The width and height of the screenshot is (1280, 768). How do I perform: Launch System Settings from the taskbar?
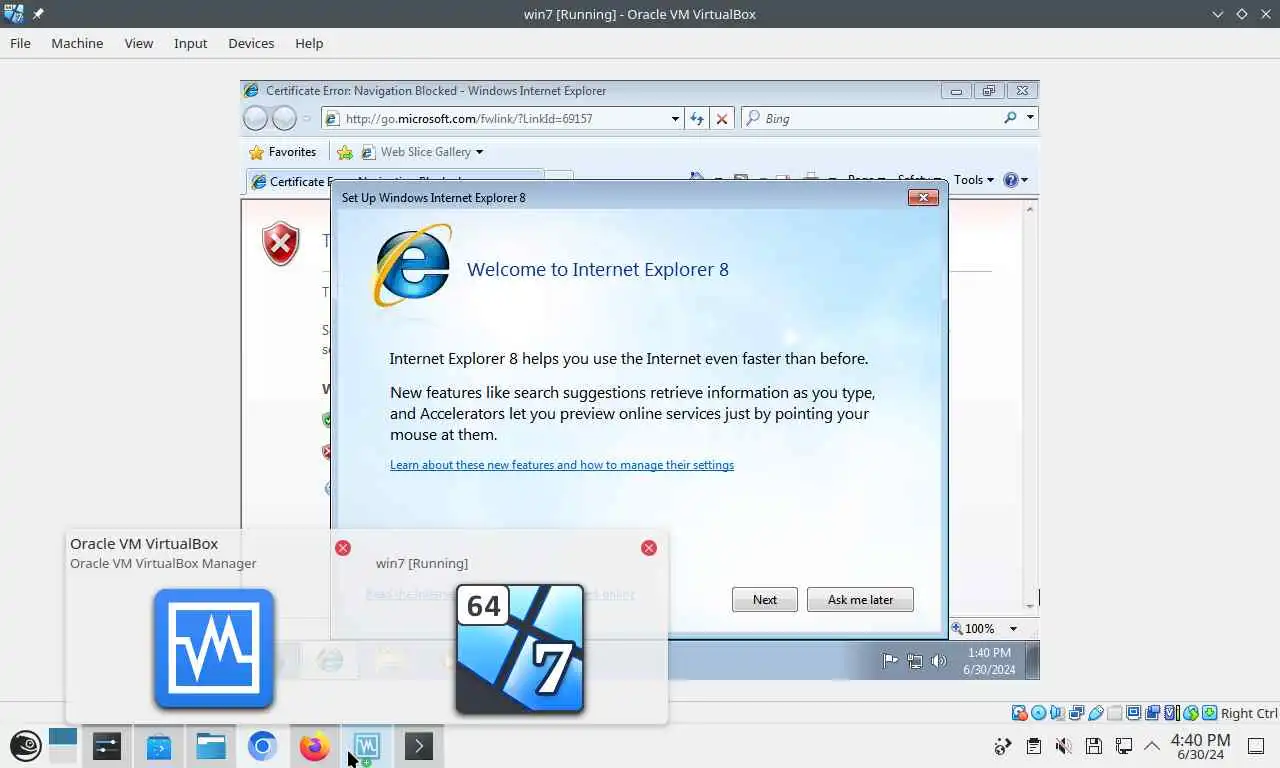click(107, 746)
